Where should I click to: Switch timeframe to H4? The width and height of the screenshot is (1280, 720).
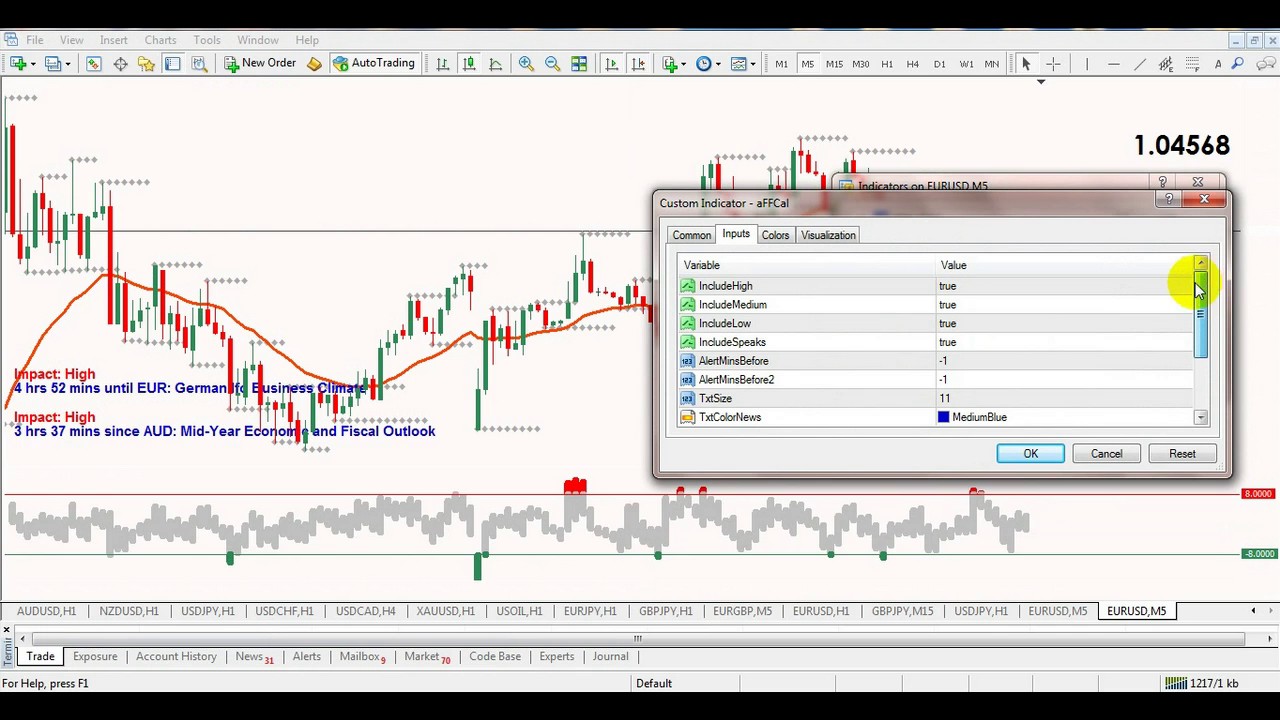[x=912, y=64]
